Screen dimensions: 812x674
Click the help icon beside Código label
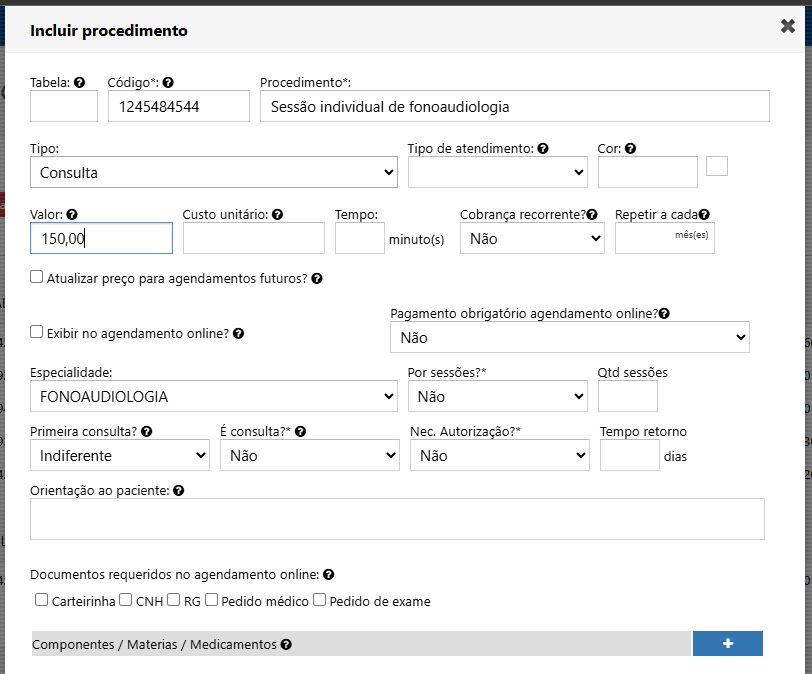tap(168, 83)
